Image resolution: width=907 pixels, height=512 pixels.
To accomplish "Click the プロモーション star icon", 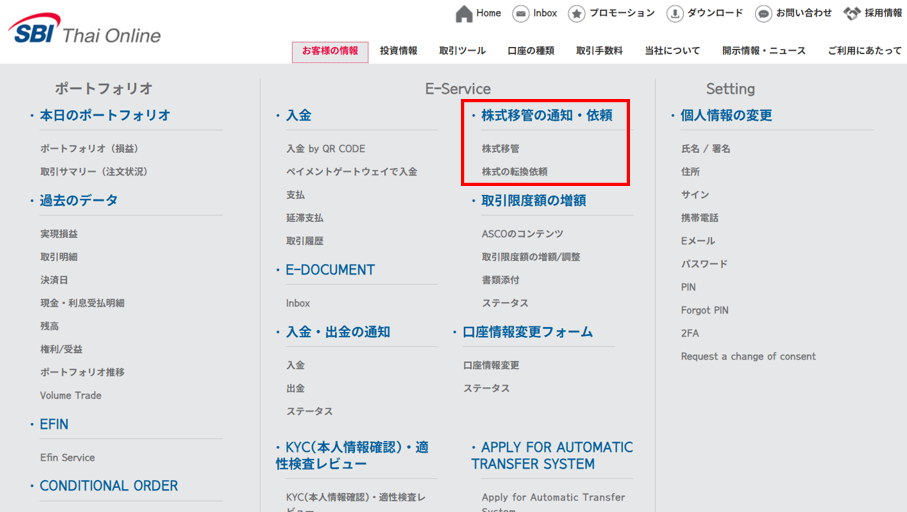I will (x=576, y=13).
